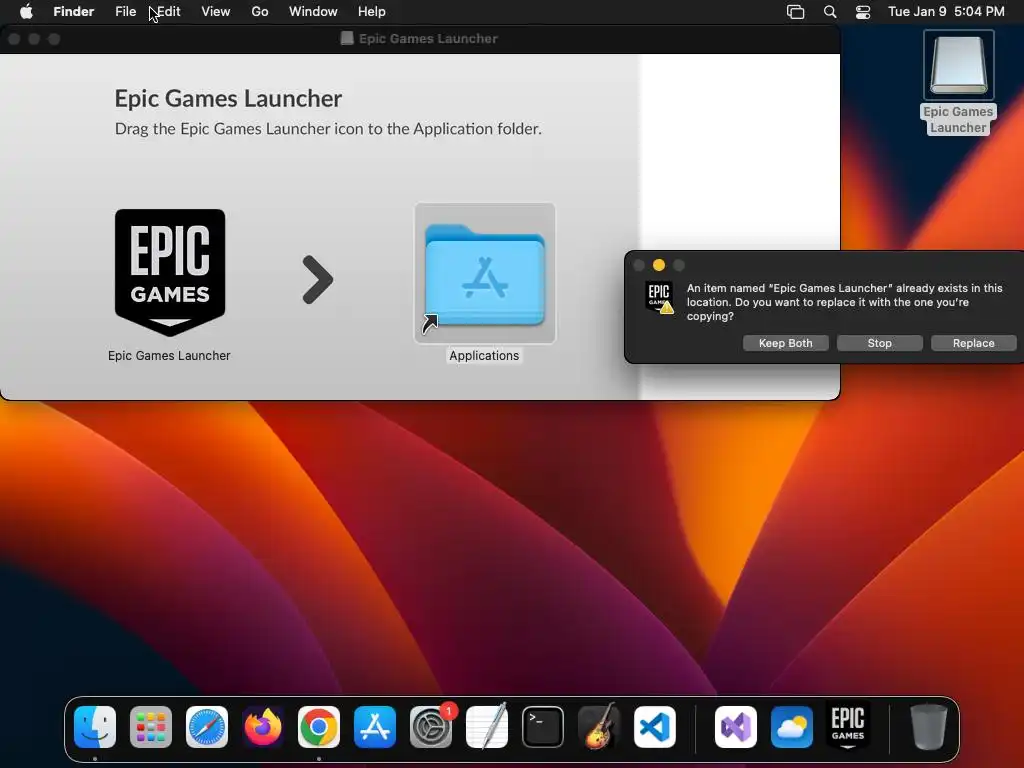Open the Go menu
1024x768 pixels.
[x=260, y=12]
